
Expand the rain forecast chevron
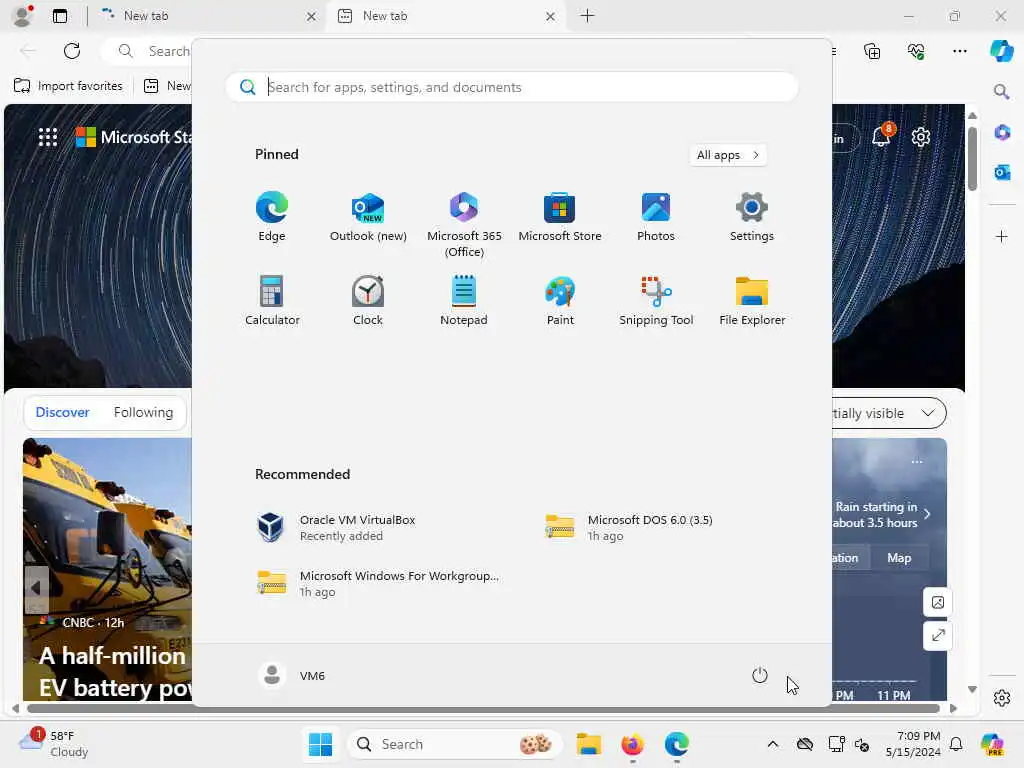927,514
